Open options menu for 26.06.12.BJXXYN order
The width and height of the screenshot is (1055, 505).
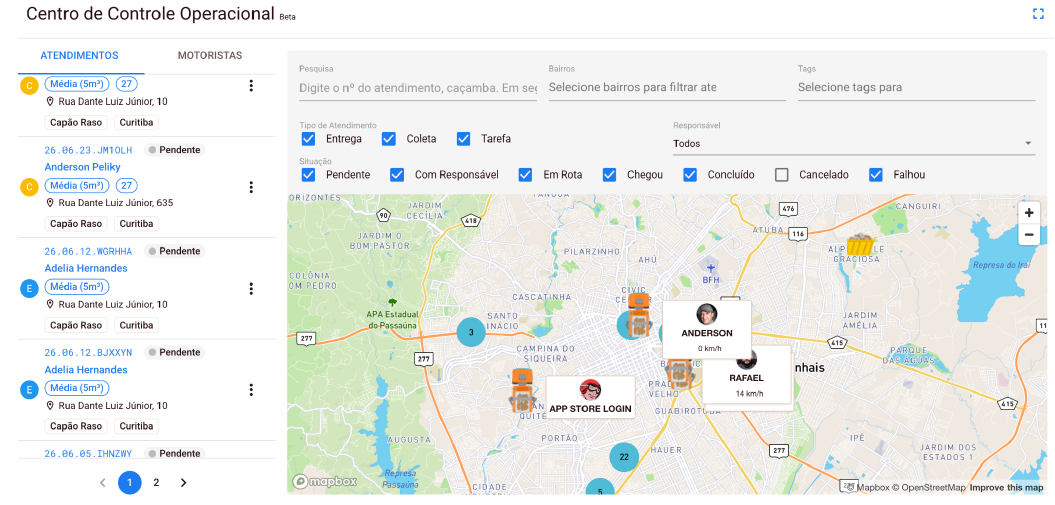click(251, 389)
